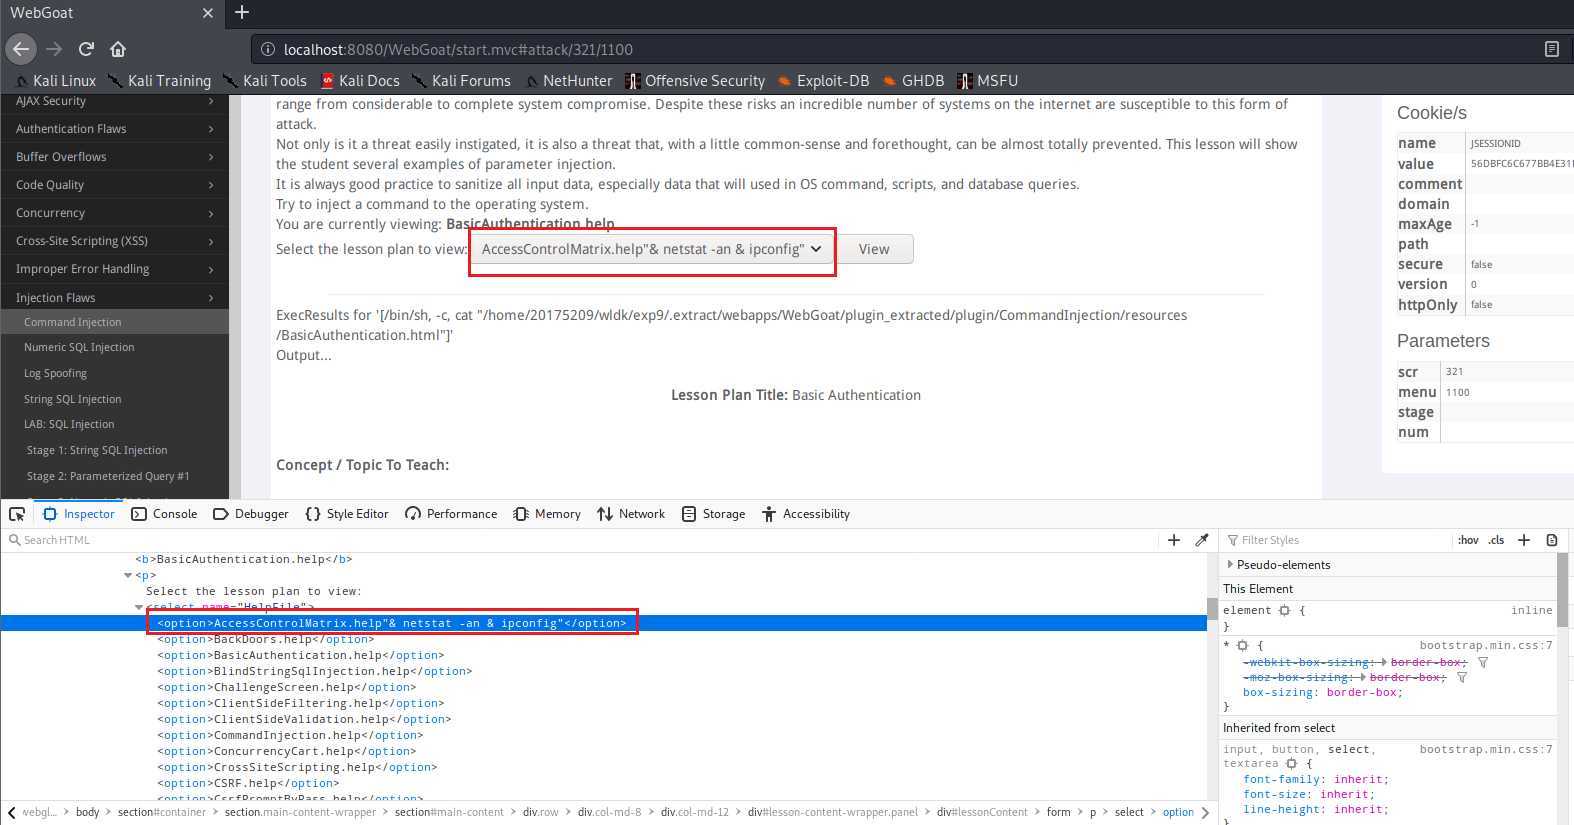Open the Command Injection lesson
The width and height of the screenshot is (1574, 825).
[x=114, y=322]
